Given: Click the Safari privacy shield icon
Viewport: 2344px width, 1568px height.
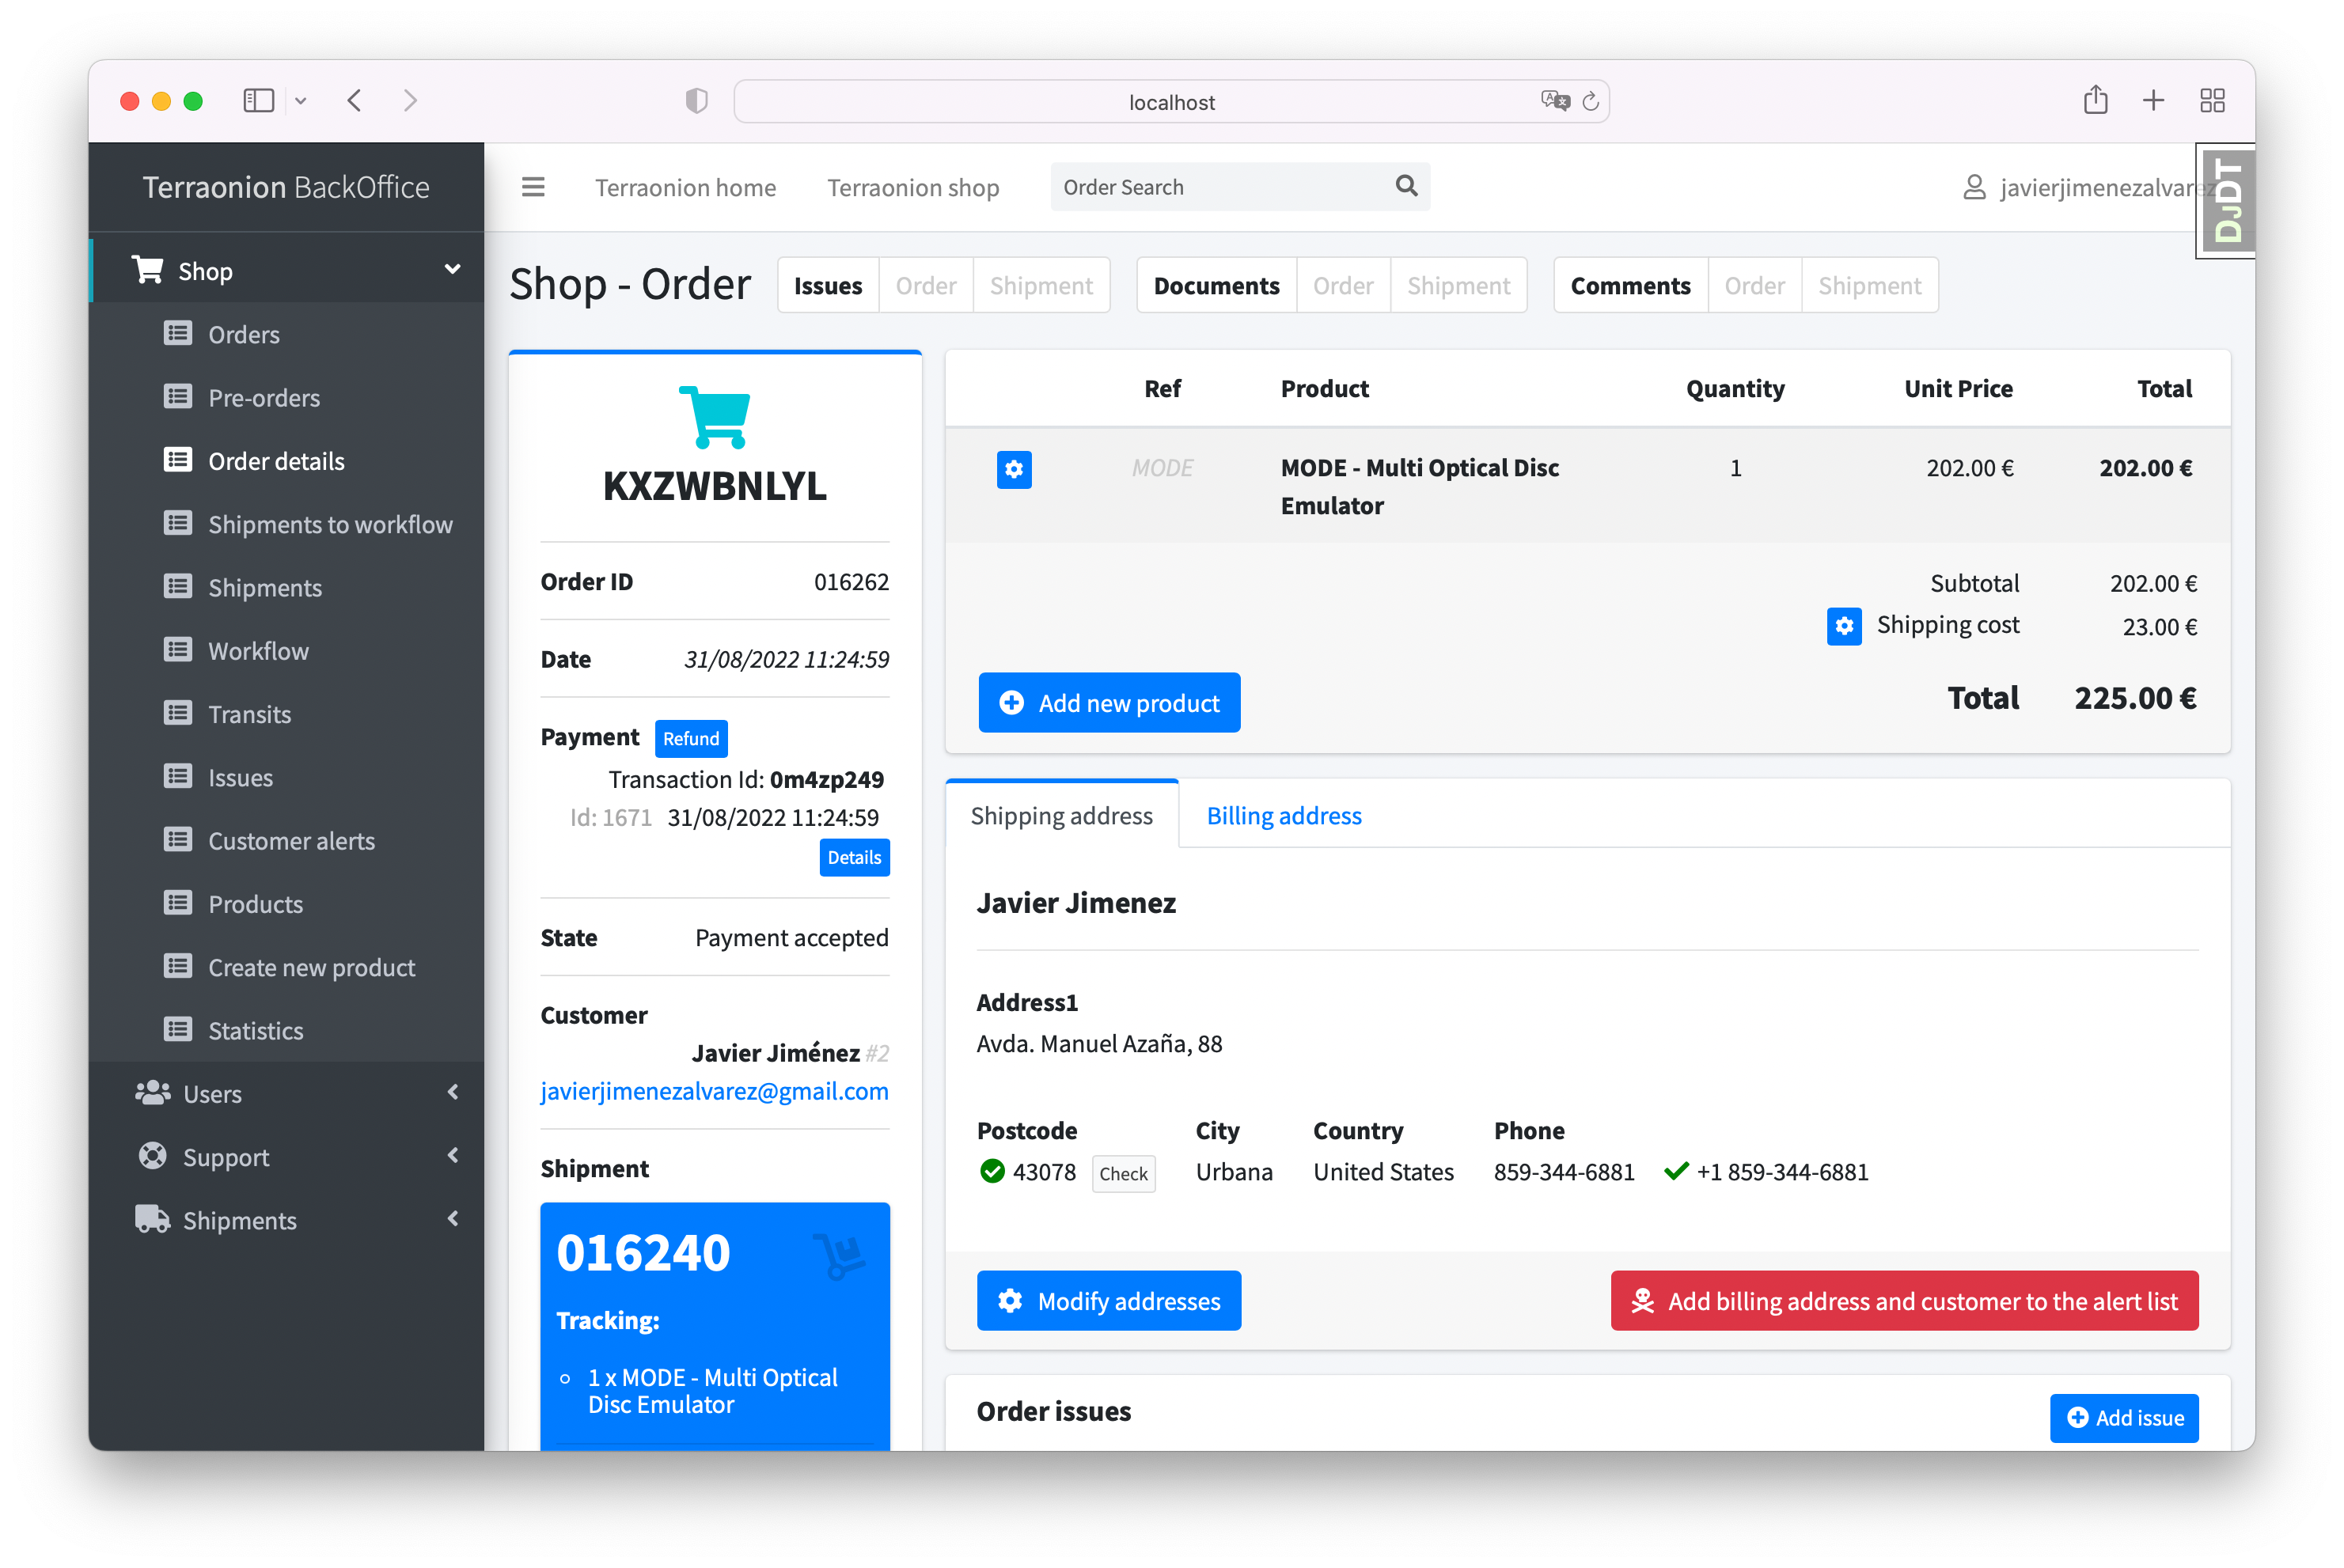Looking at the screenshot, I should 696,101.
